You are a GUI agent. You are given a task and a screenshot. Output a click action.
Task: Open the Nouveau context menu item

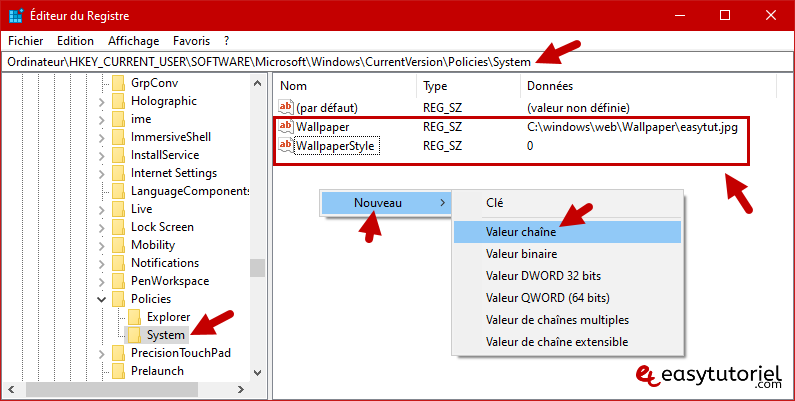(x=386, y=203)
